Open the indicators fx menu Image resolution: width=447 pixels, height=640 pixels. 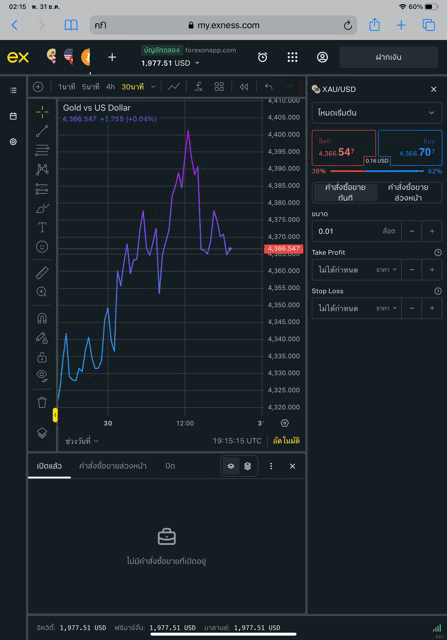pos(199,87)
